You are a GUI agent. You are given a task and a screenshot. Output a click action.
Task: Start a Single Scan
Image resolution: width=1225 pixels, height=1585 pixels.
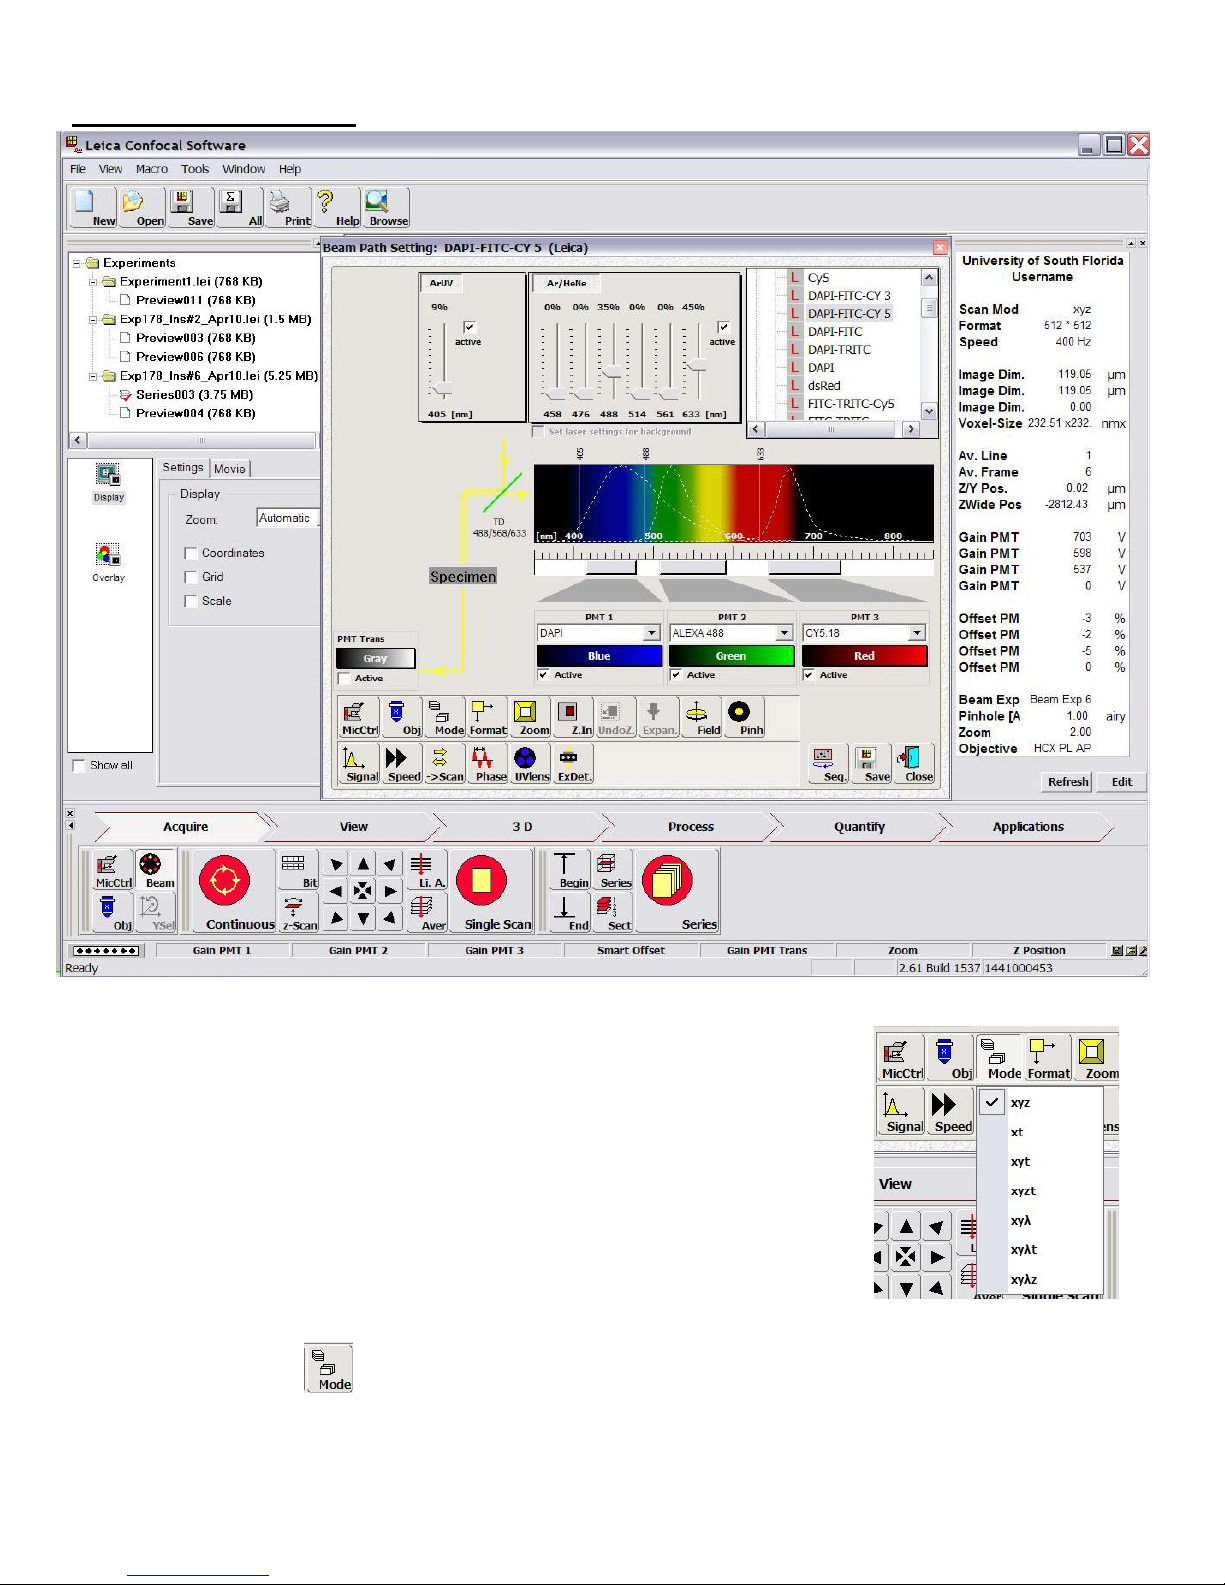click(492, 892)
